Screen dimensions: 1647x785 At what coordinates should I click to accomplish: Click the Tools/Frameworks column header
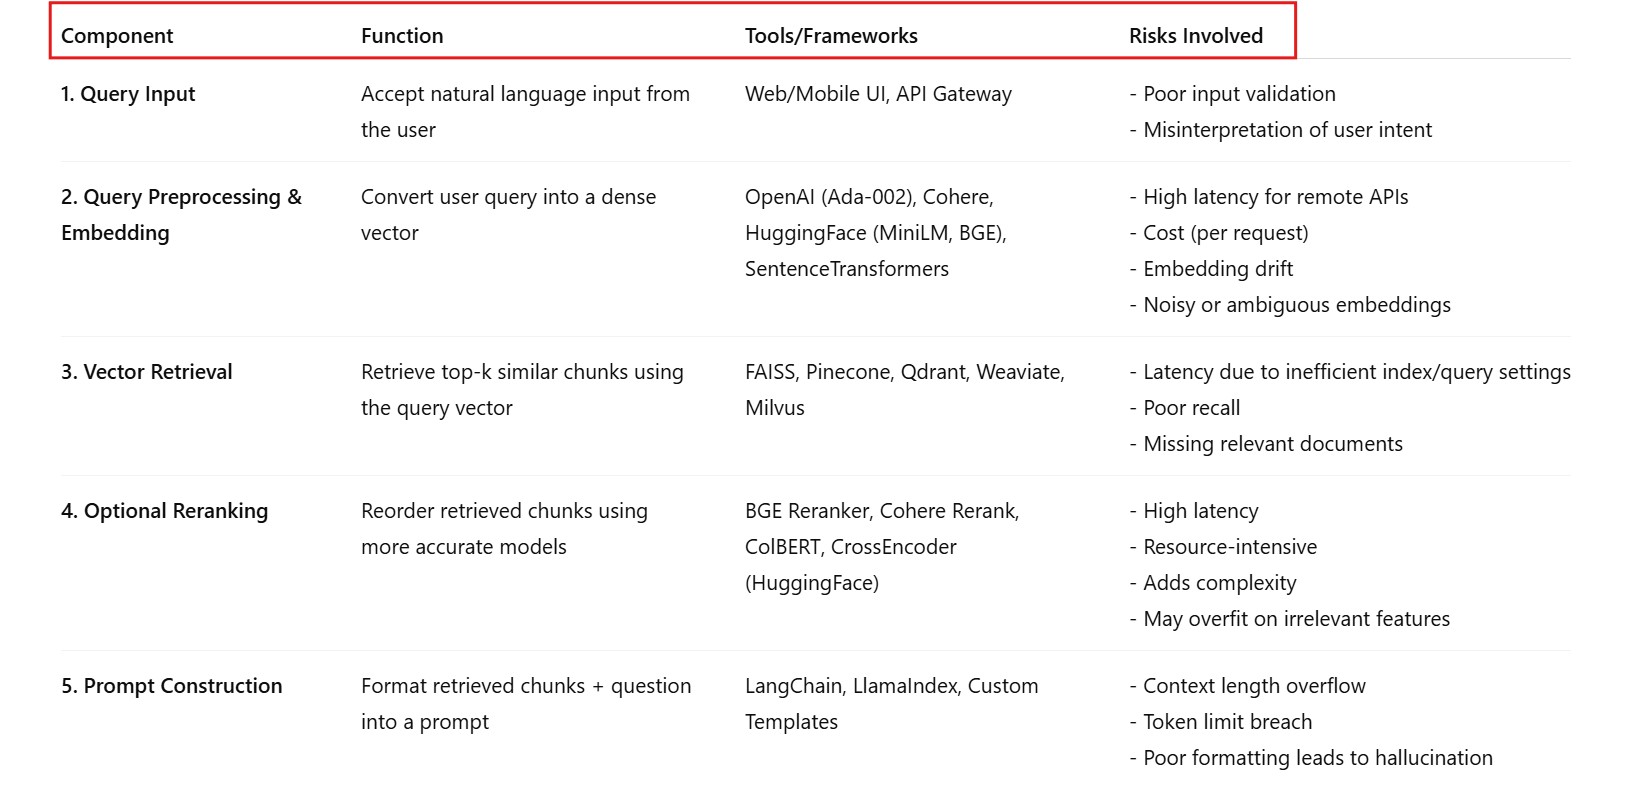831,36
